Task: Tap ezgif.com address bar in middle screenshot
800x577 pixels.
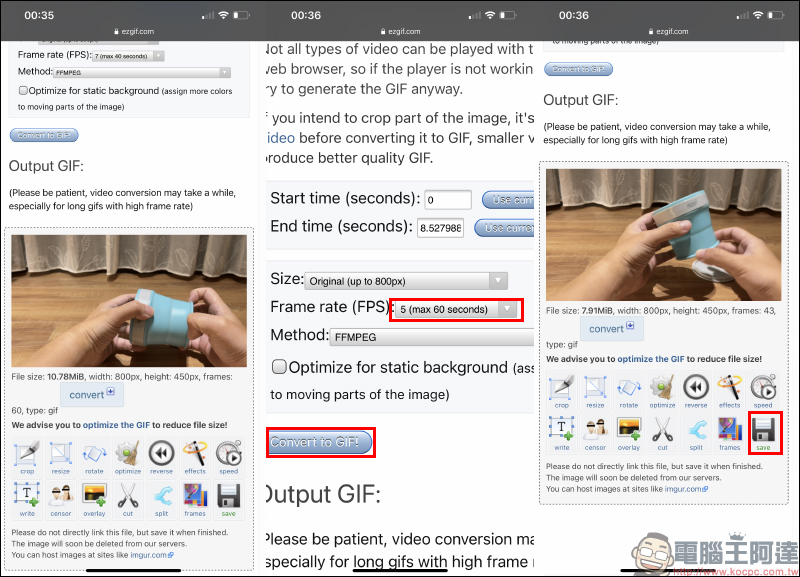Action: [x=401, y=31]
